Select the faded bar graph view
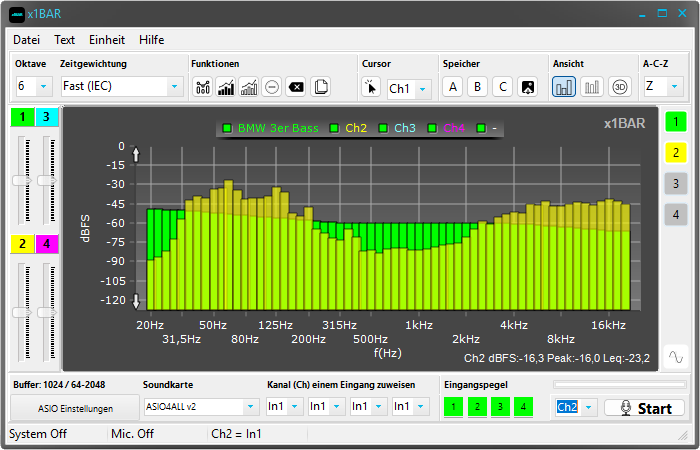Screen dimensions: 700x450 592,87
